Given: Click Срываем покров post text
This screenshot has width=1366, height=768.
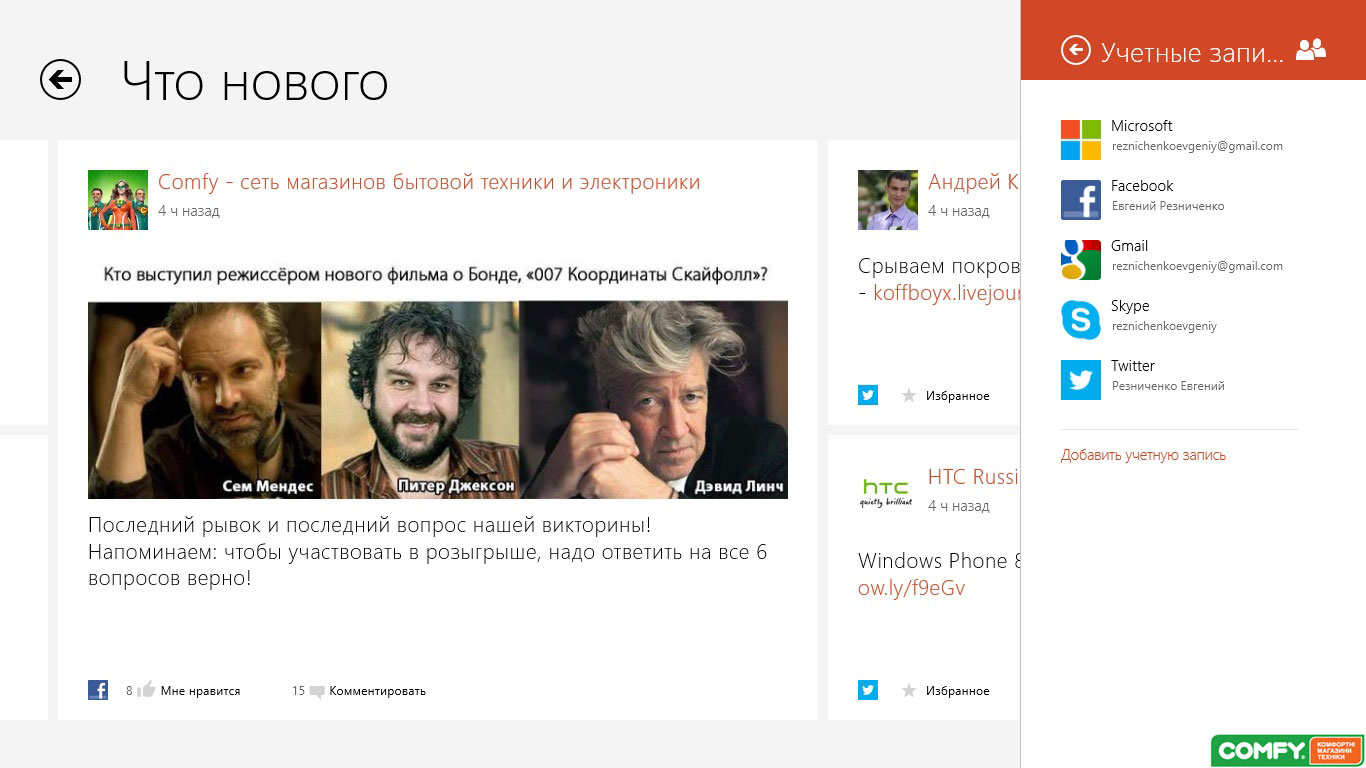Looking at the screenshot, I should coord(939,266).
